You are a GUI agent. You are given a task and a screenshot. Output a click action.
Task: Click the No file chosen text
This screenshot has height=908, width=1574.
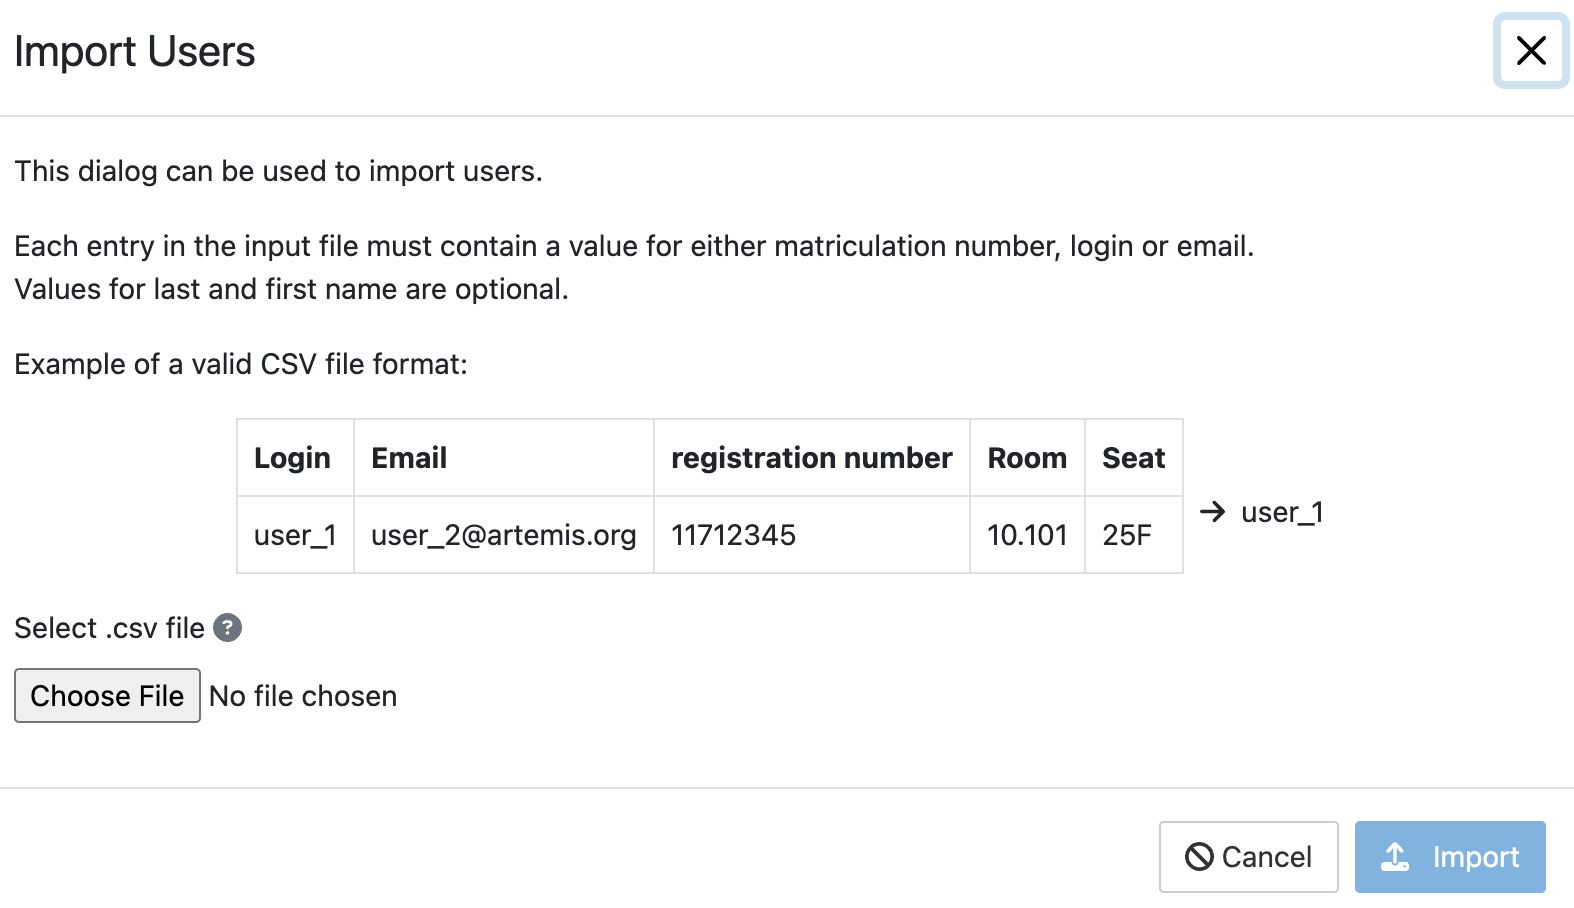tap(303, 696)
